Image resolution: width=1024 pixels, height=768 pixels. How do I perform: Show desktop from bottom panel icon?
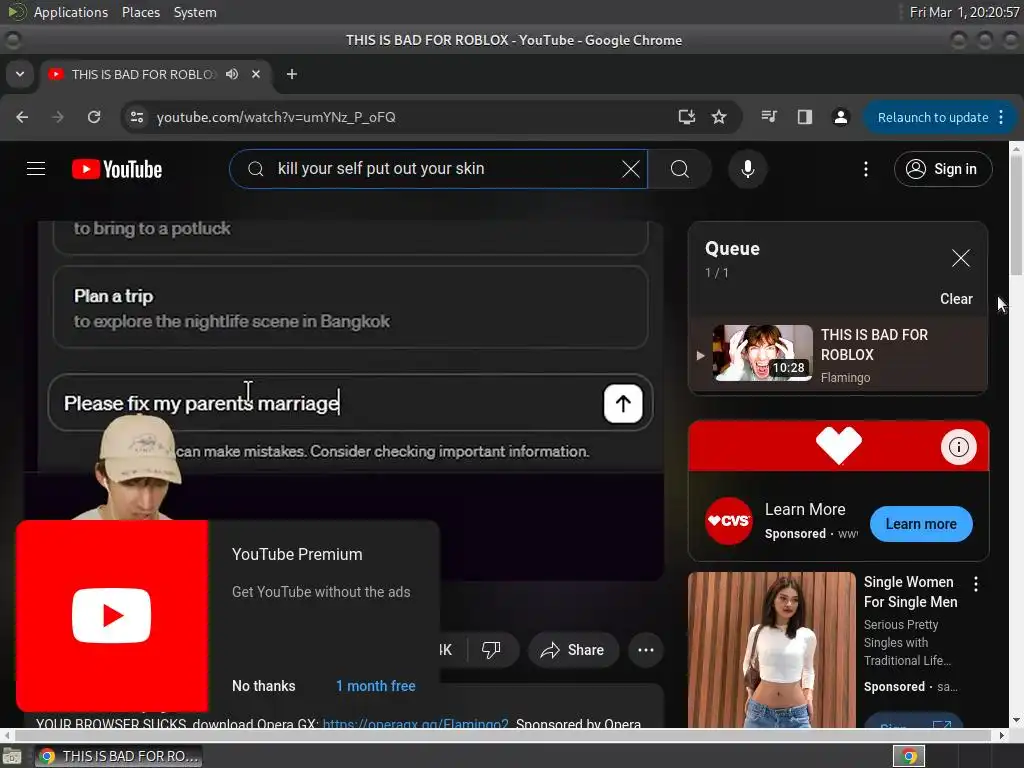click(x=12, y=756)
